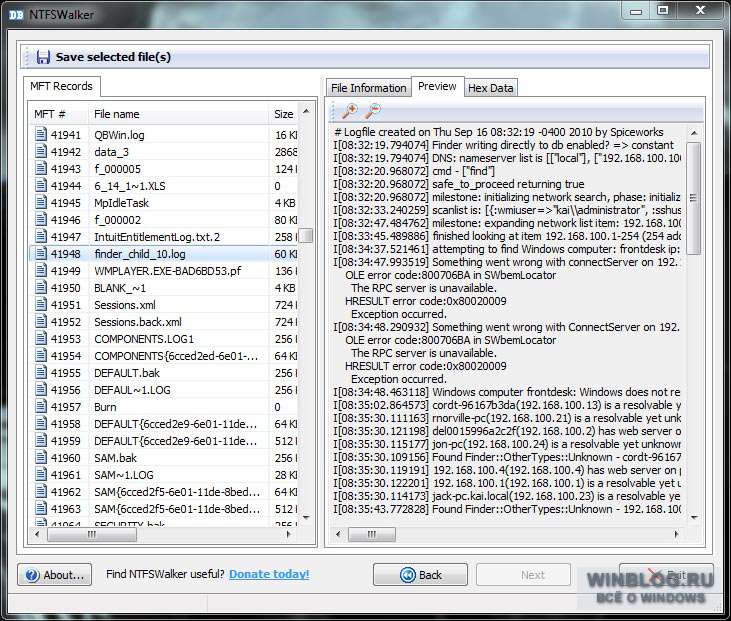Click the About... button
Image resolution: width=731 pixels, height=621 pixels.
55,575
